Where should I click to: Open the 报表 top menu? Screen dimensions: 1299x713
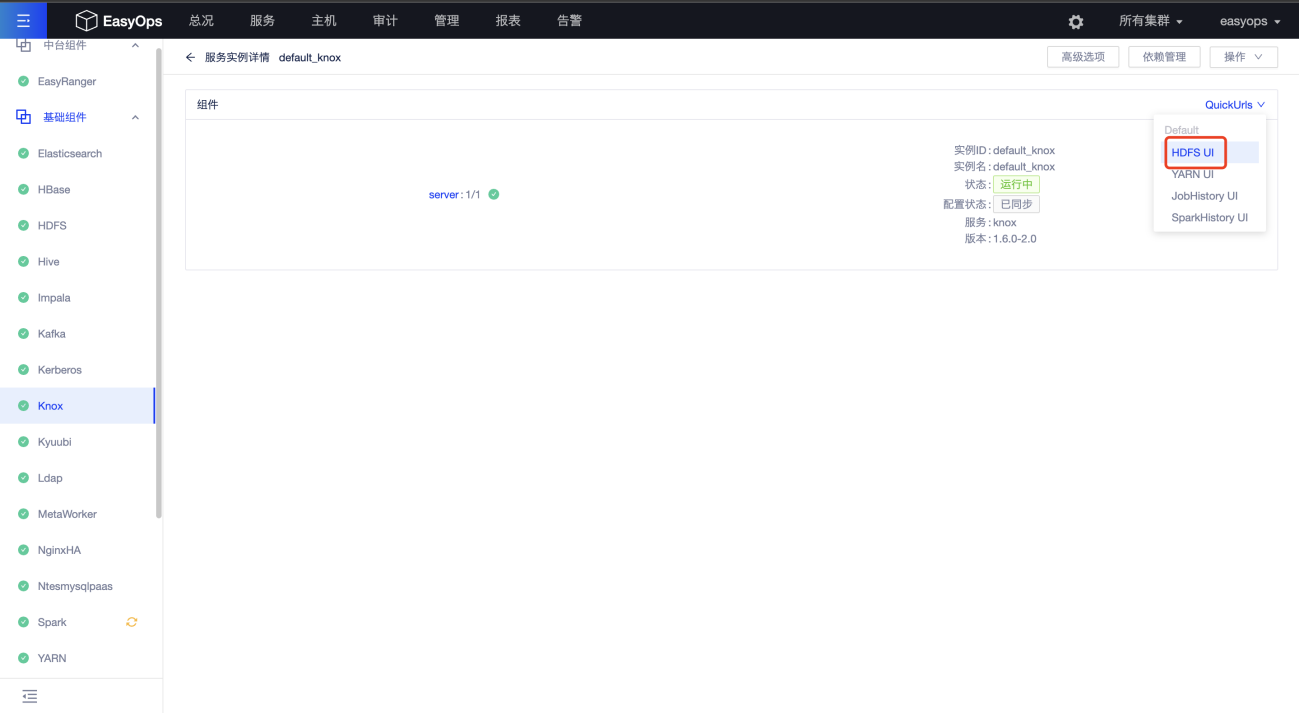[508, 21]
